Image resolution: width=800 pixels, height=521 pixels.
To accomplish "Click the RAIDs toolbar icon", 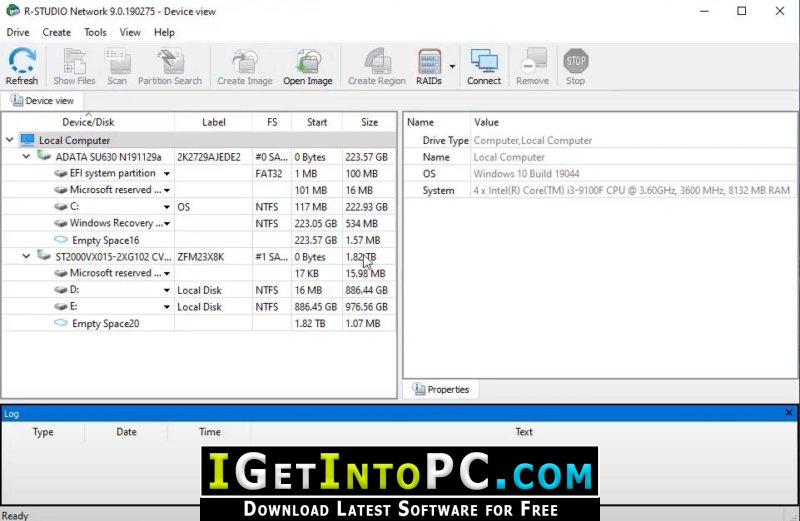I will pos(429,66).
